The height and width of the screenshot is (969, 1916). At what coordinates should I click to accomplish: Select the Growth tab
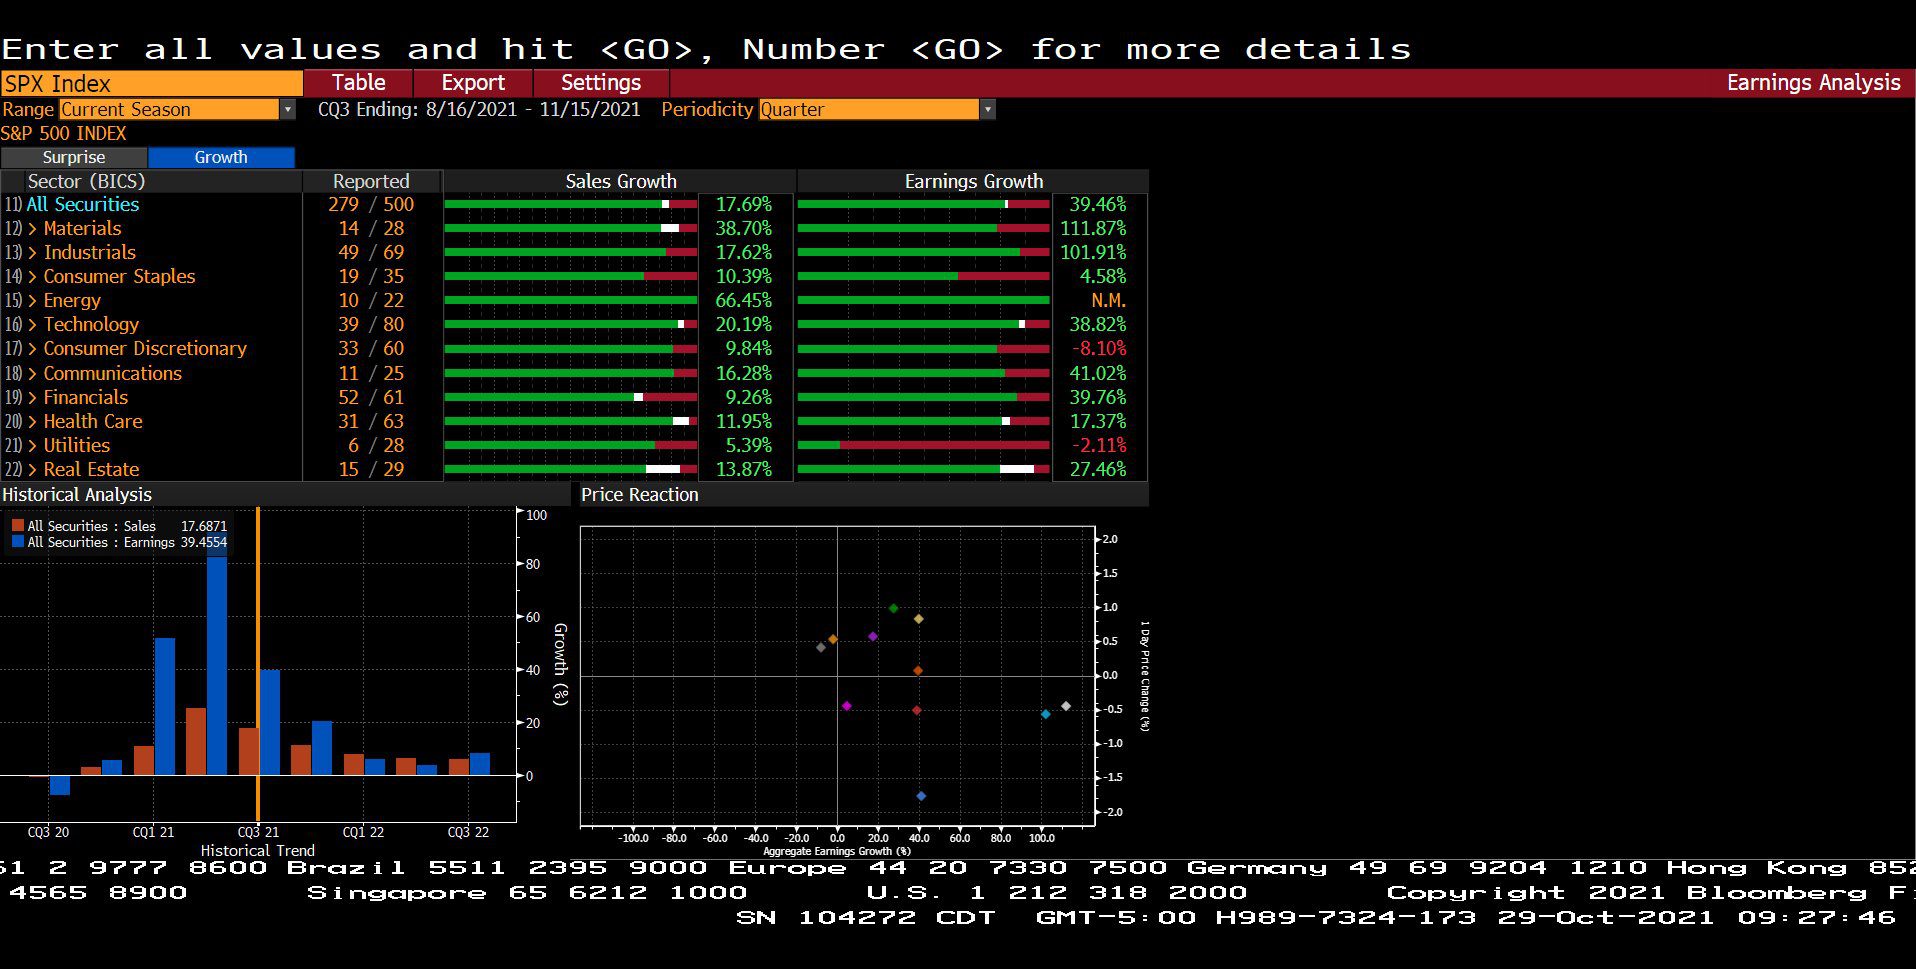tap(221, 157)
